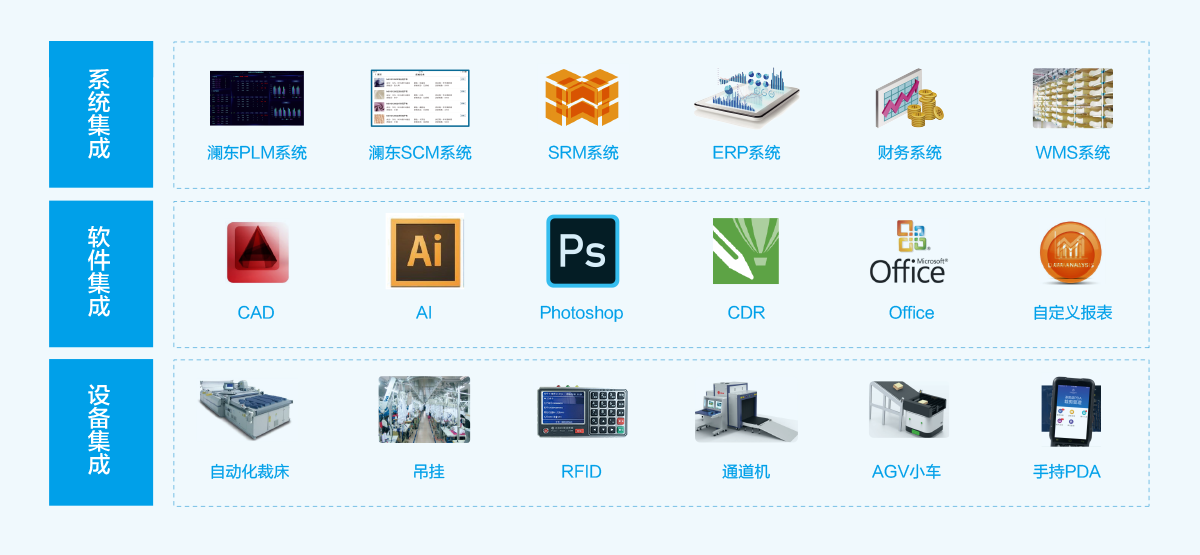Select the 设备集成 row label
This screenshot has width=1200, height=555.
click(99, 430)
